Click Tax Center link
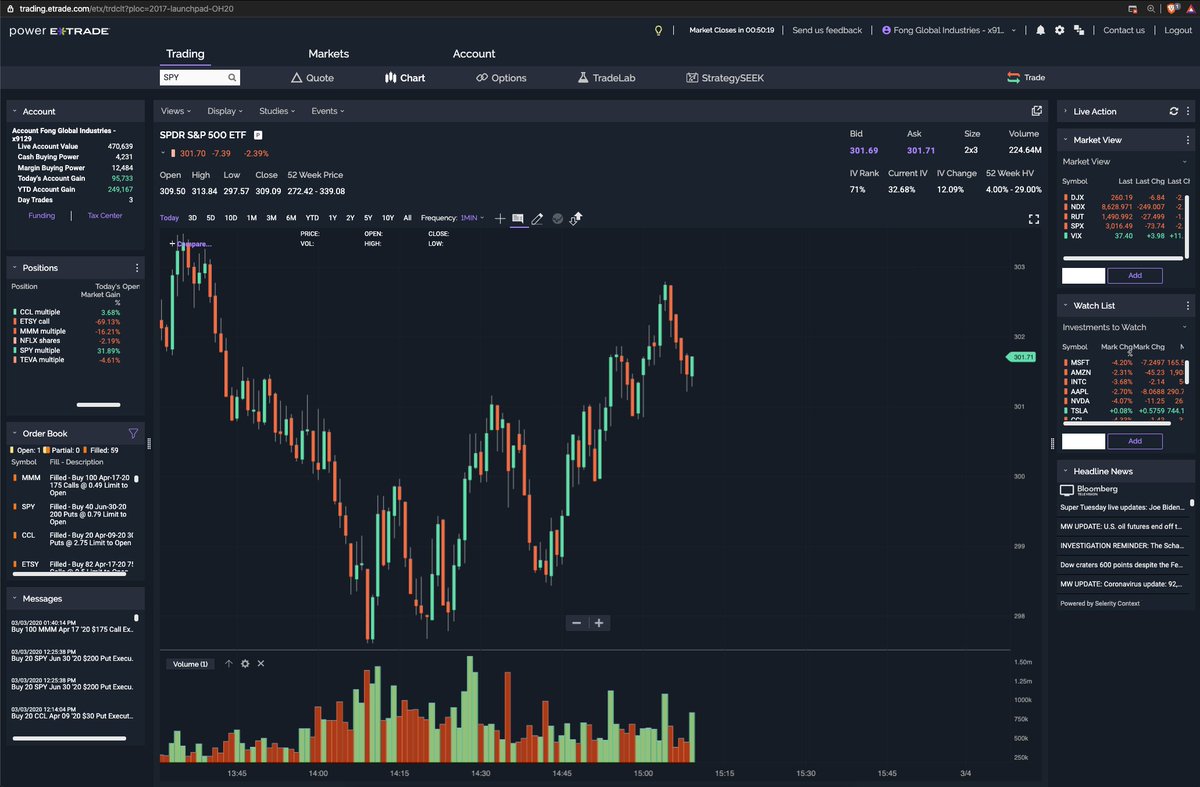The height and width of the screenshot is (787, 1200). [x=104, y=215]
